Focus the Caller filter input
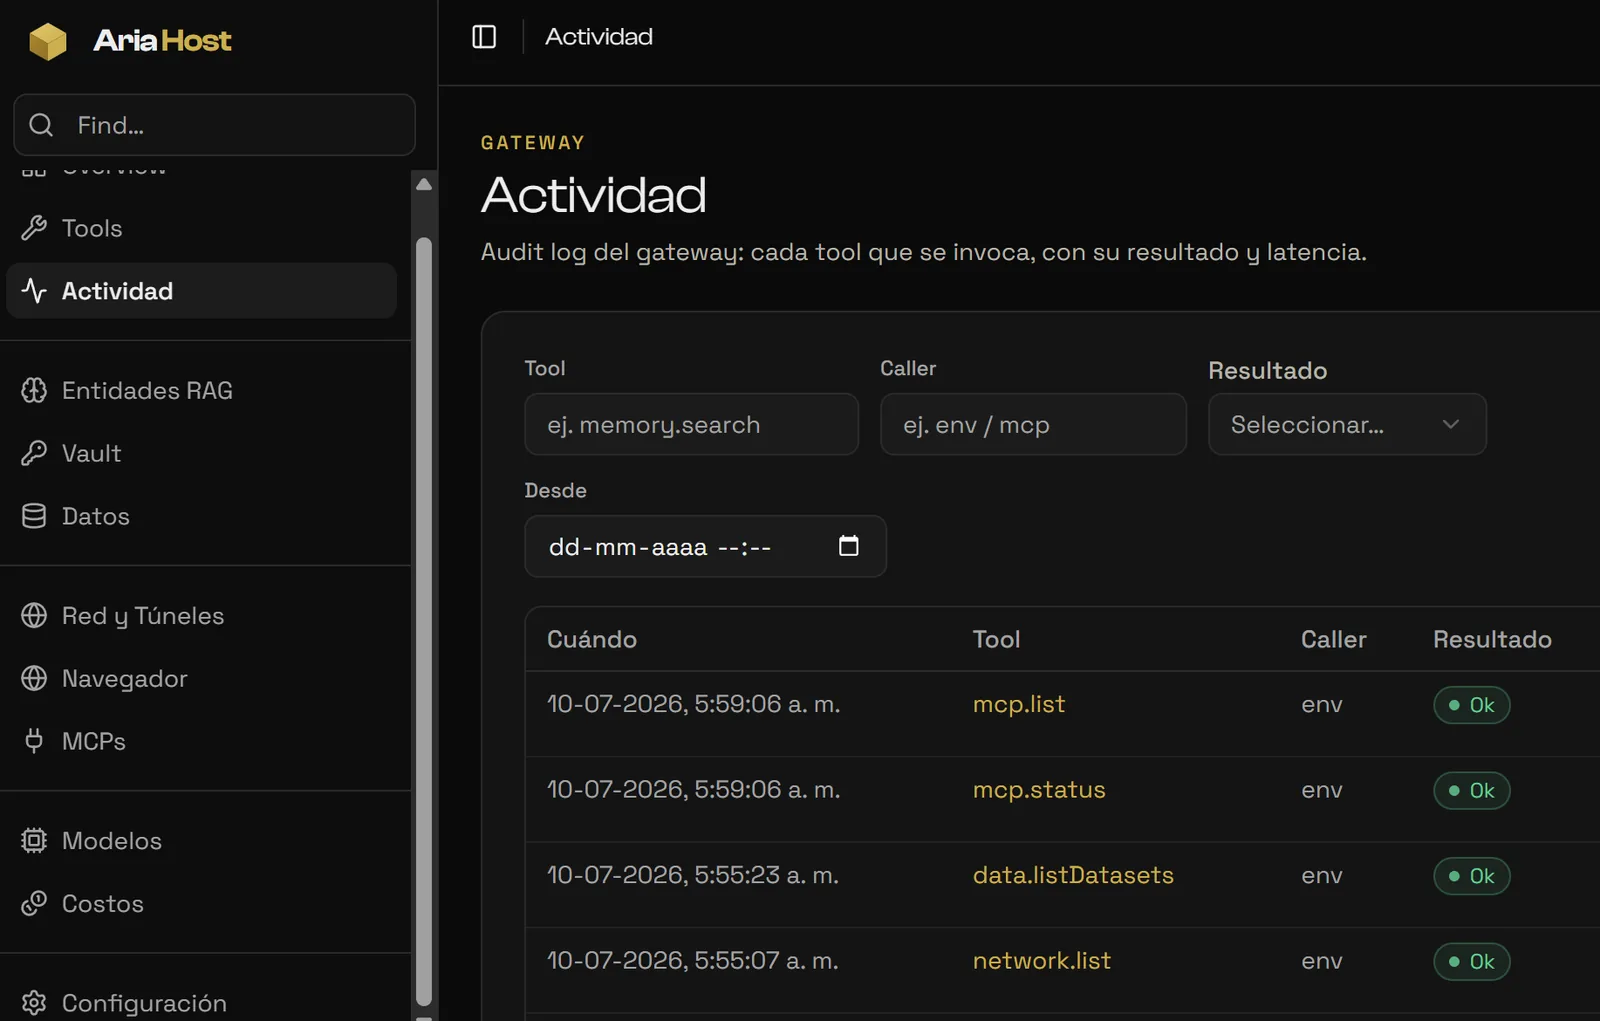Screen dimensions: 1600x1021 coord(1033,424)
